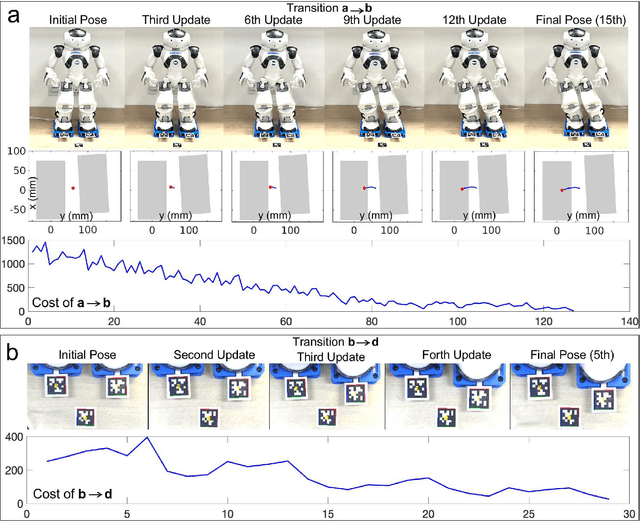Click the 'Initial Pose' label in panel a

pyautogui.click(x=78, y=20)
